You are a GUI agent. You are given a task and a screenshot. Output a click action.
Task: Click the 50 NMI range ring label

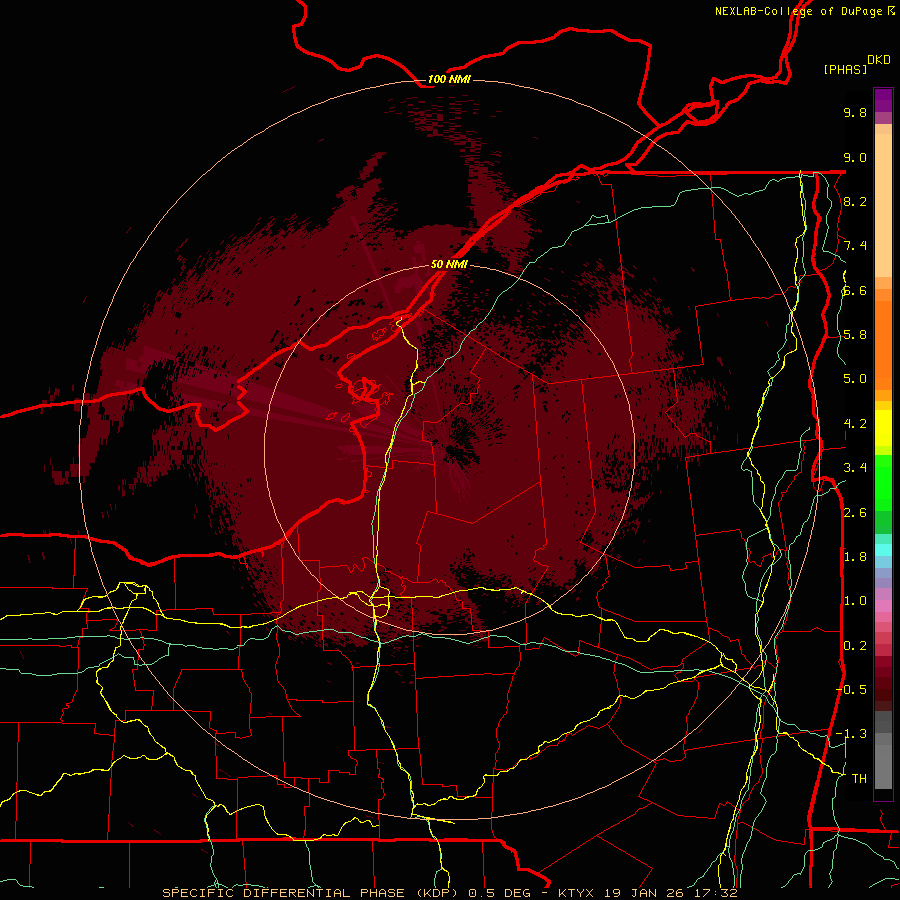coord(449,264)
